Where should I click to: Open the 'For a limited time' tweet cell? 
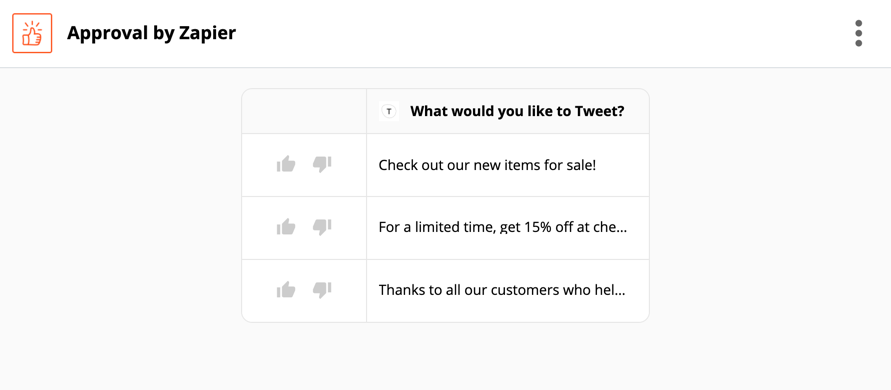(507, 228)
